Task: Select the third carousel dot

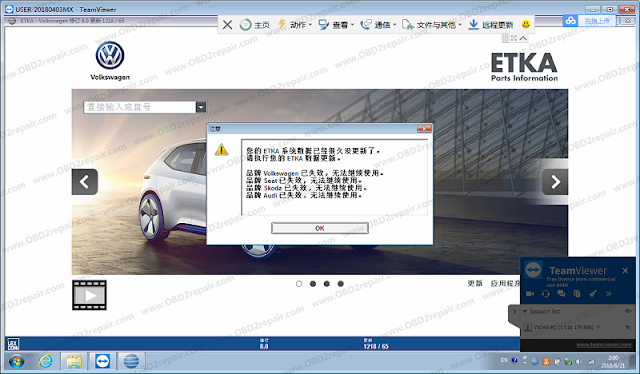Action: pos(327,284)
